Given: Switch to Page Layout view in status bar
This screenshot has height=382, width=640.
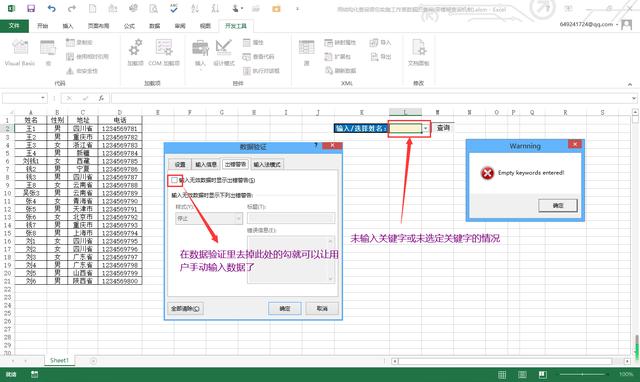Looking at the screenshot, I should (x=522, y=374).
